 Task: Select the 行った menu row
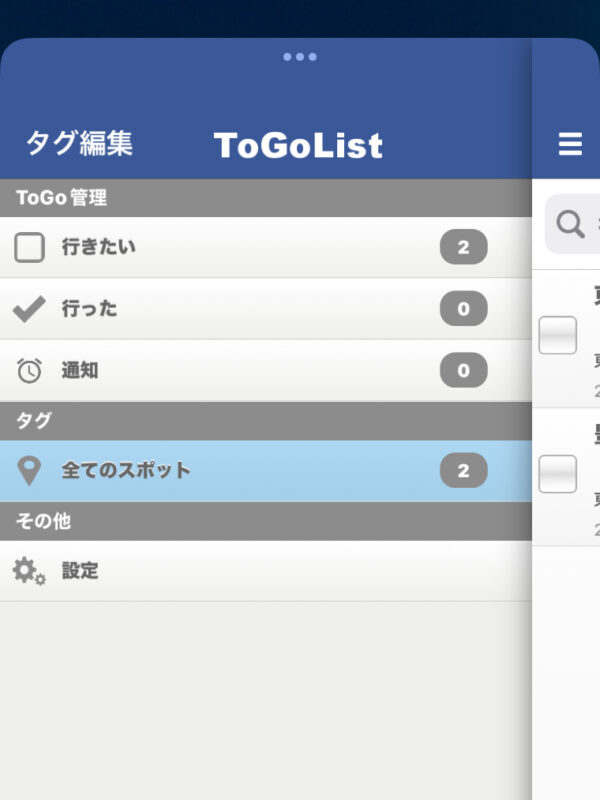(x=266, y=309)
